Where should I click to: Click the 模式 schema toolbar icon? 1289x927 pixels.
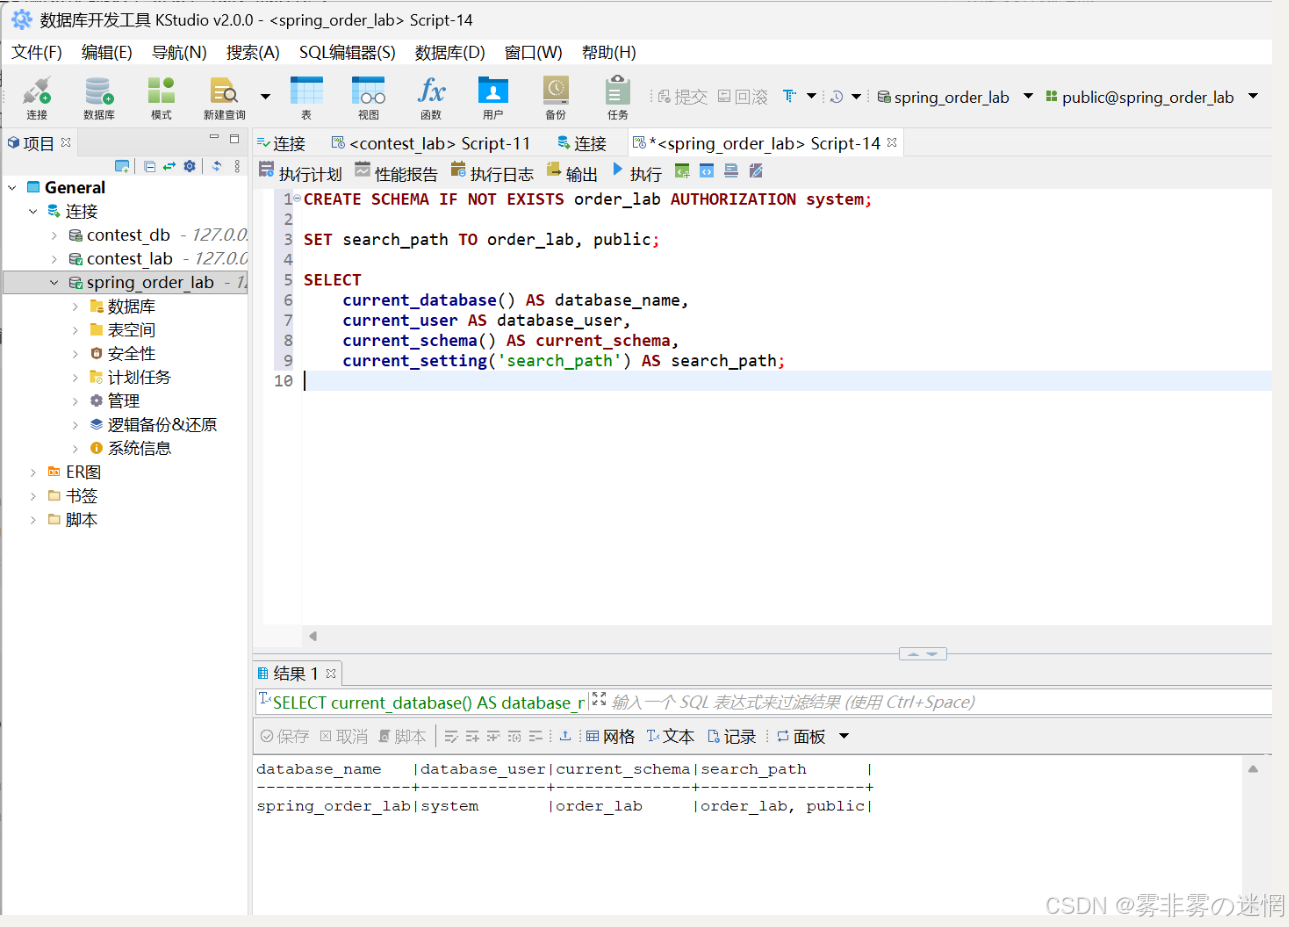click(161, 97)
